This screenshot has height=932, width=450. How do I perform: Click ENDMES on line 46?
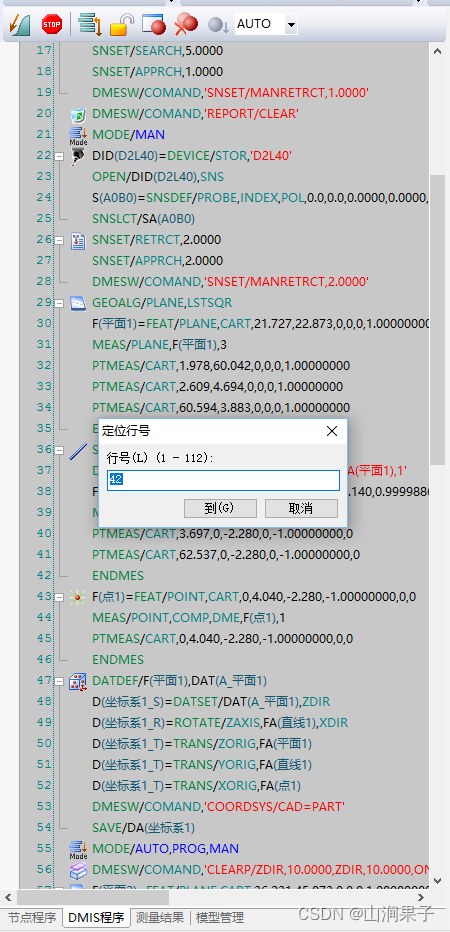pos(118,659)
